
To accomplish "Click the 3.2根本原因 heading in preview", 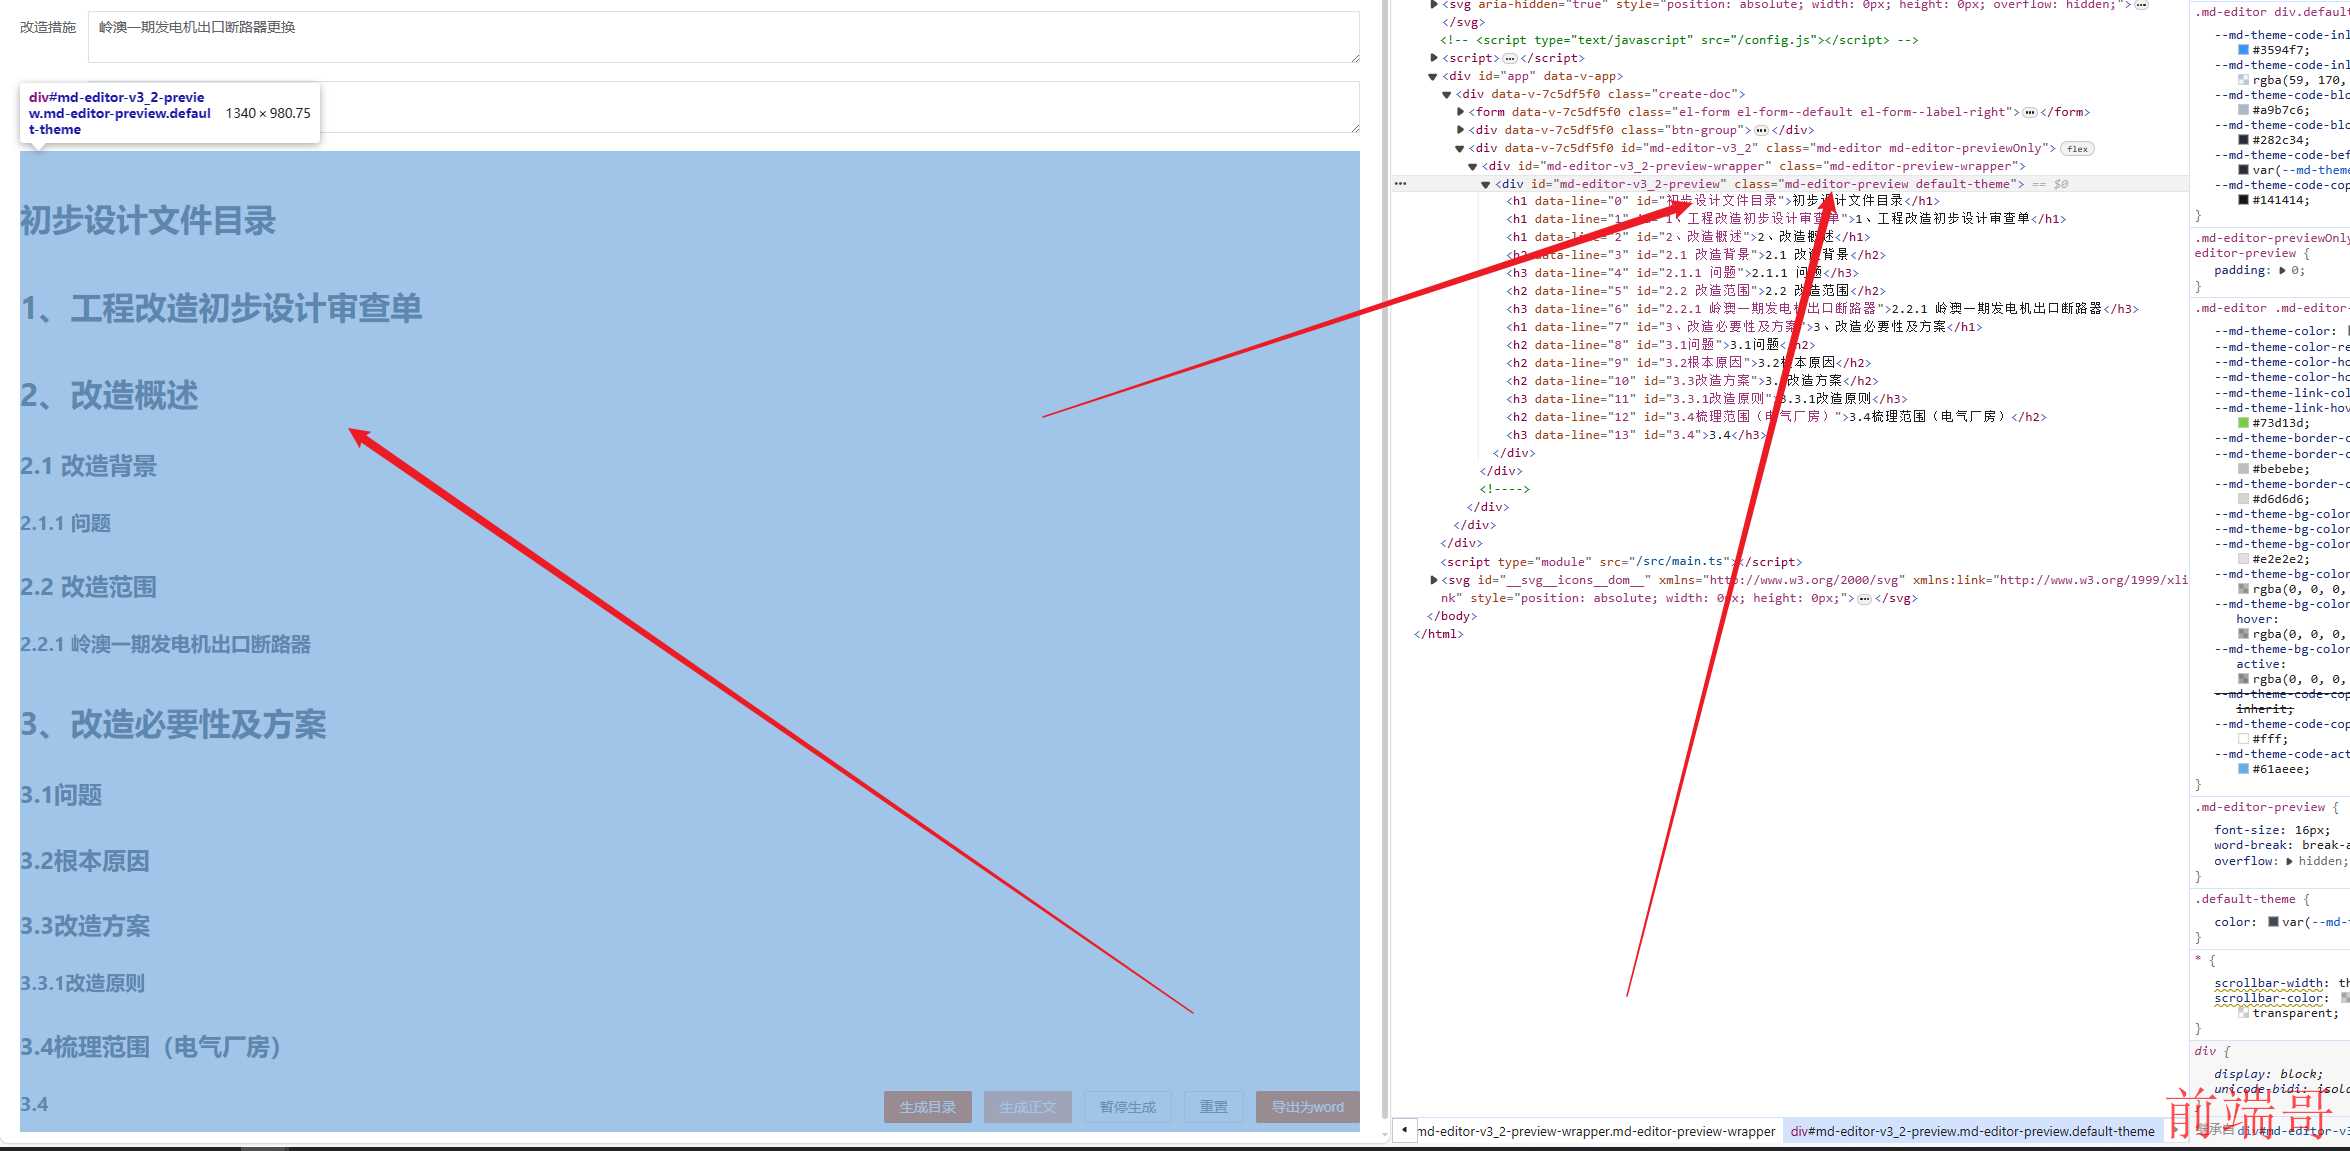I will coord(85,861).
